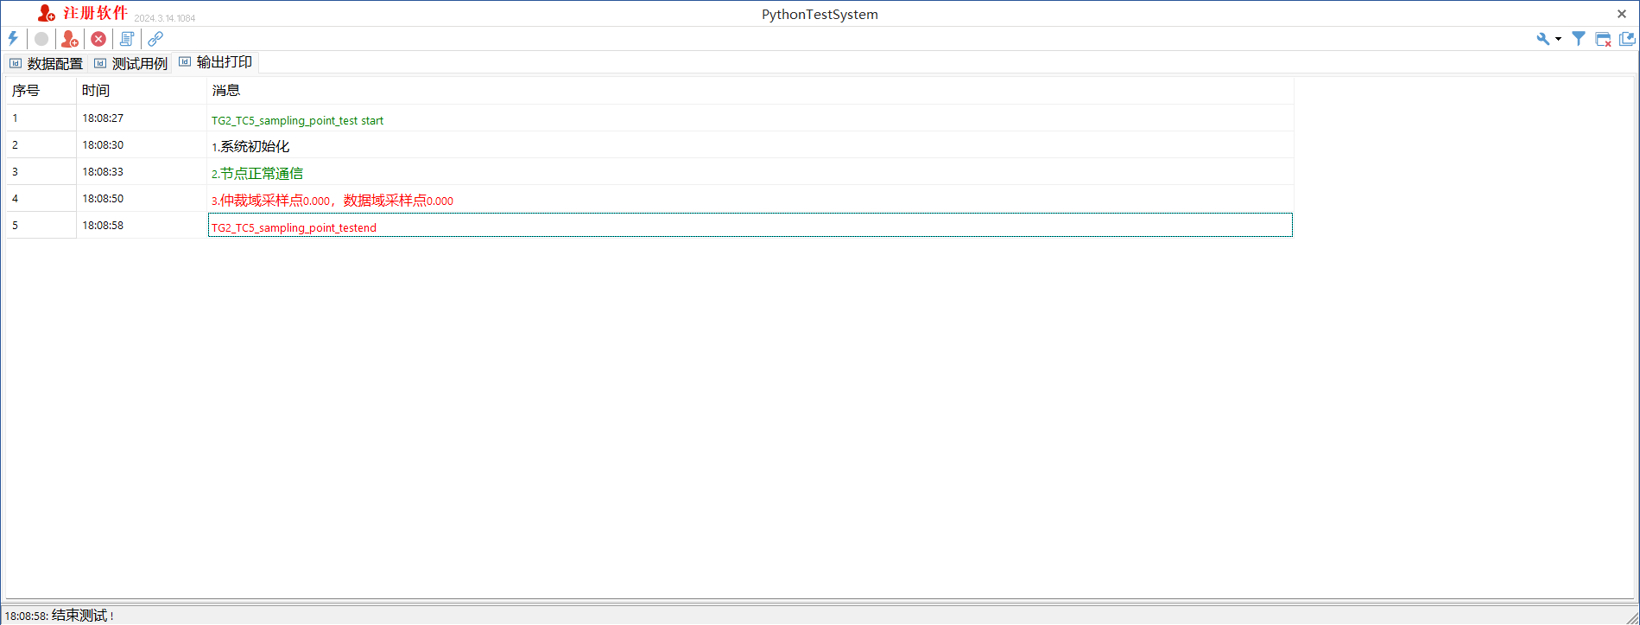Click the blue chain link icon
The height and width of the screenshot is (625, 1640).
(x=155, y=39)
